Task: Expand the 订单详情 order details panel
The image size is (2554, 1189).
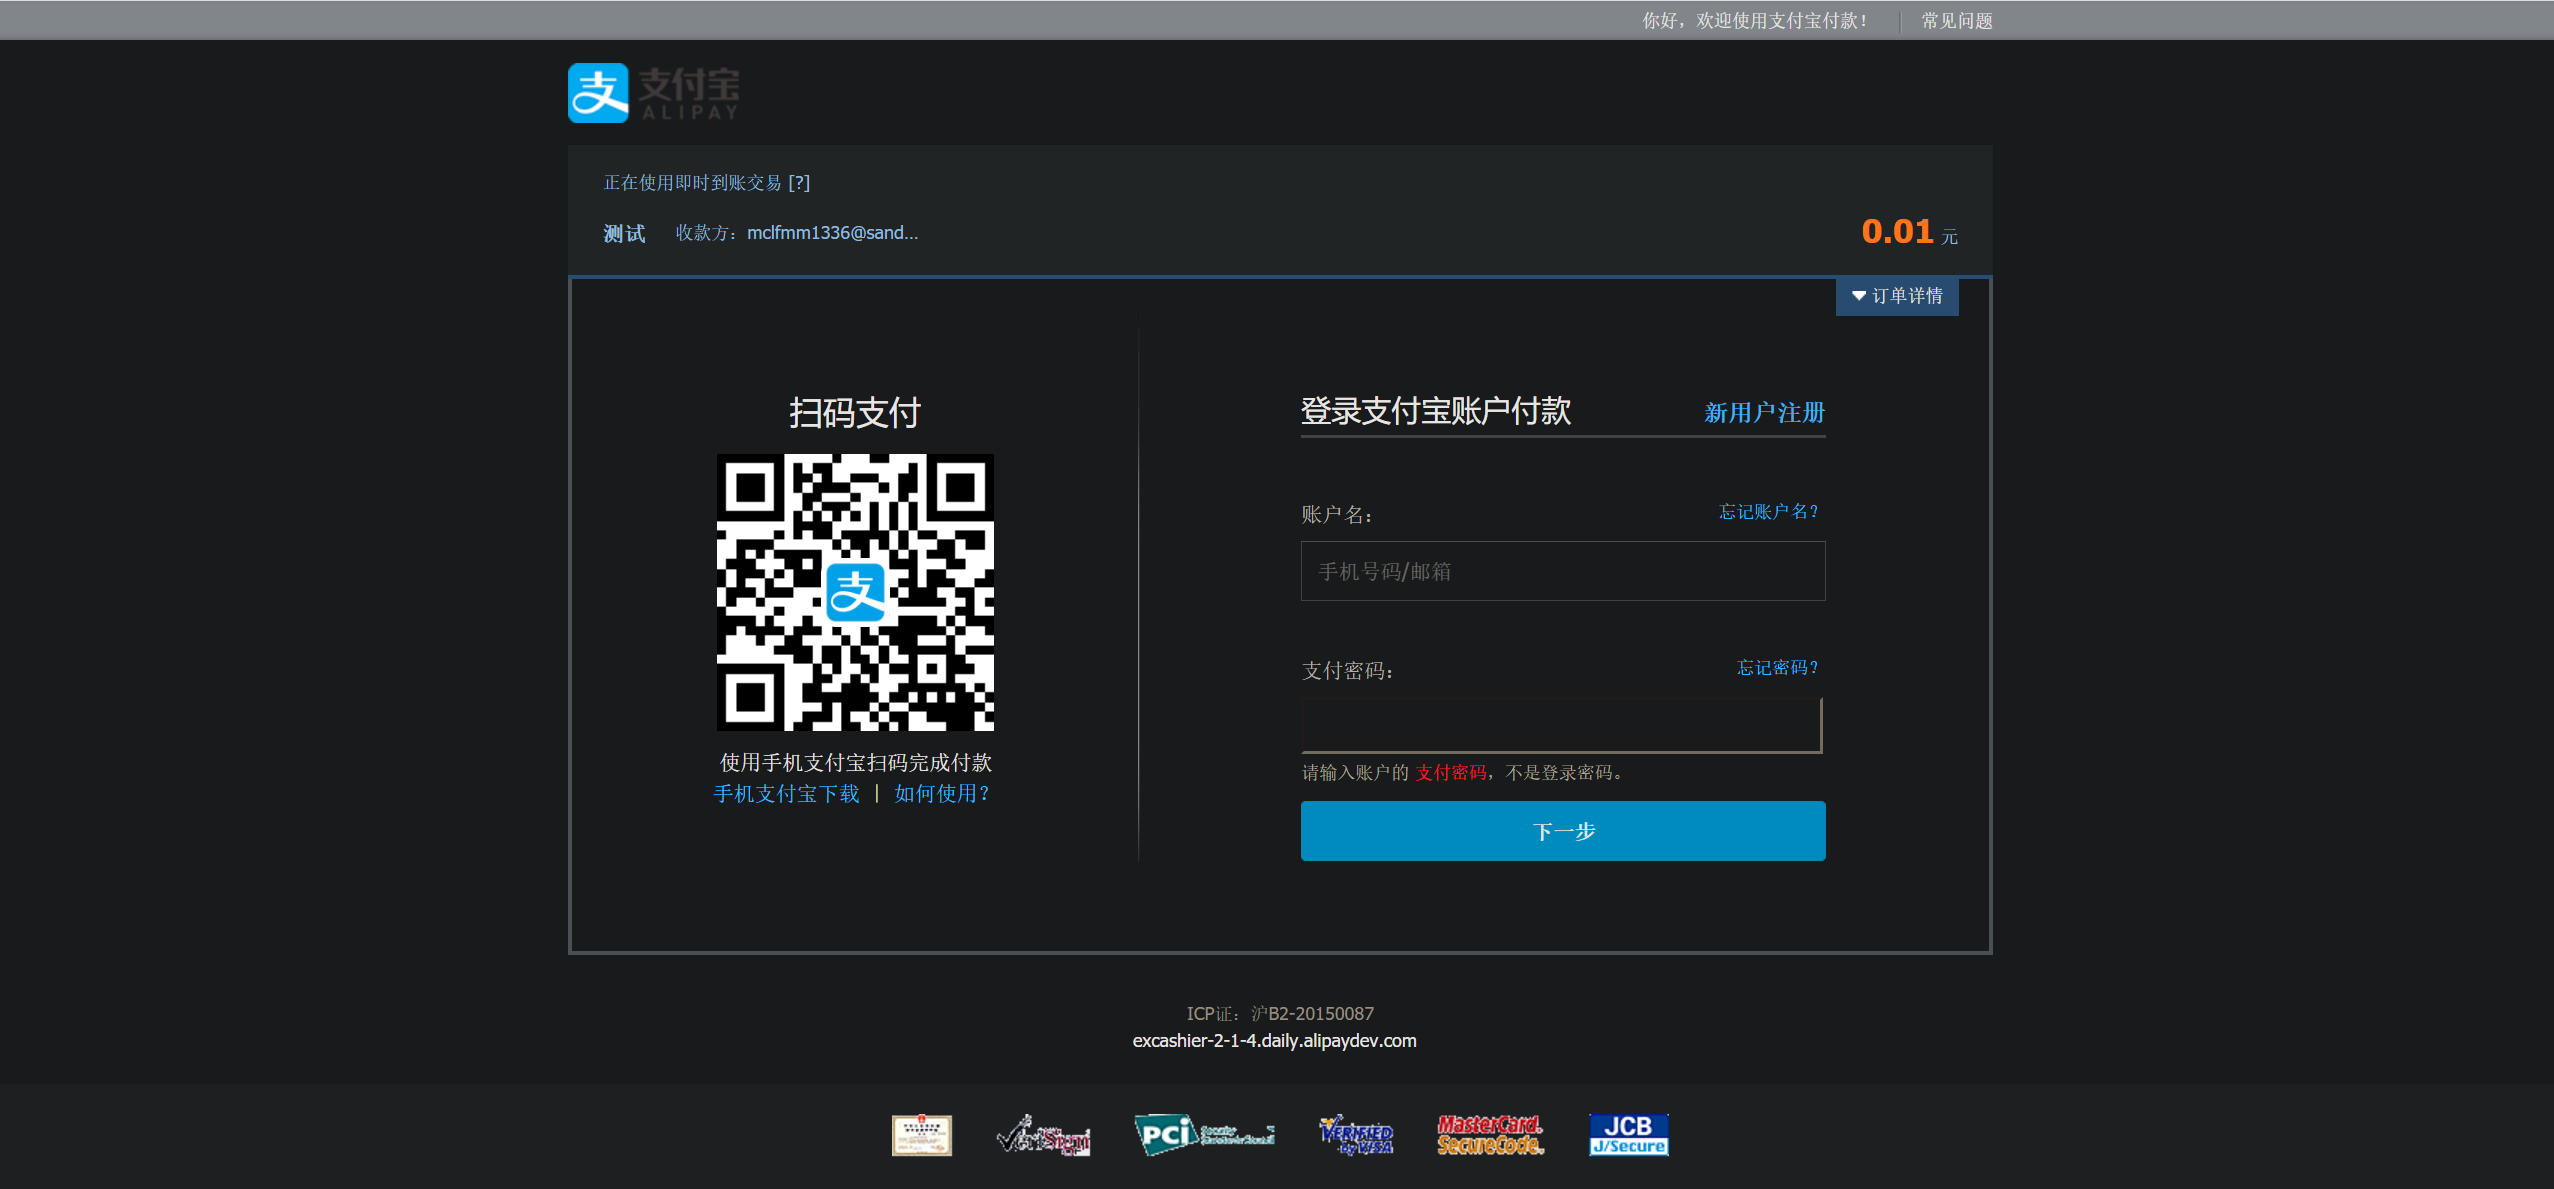Action: (x=1897, y=296)
